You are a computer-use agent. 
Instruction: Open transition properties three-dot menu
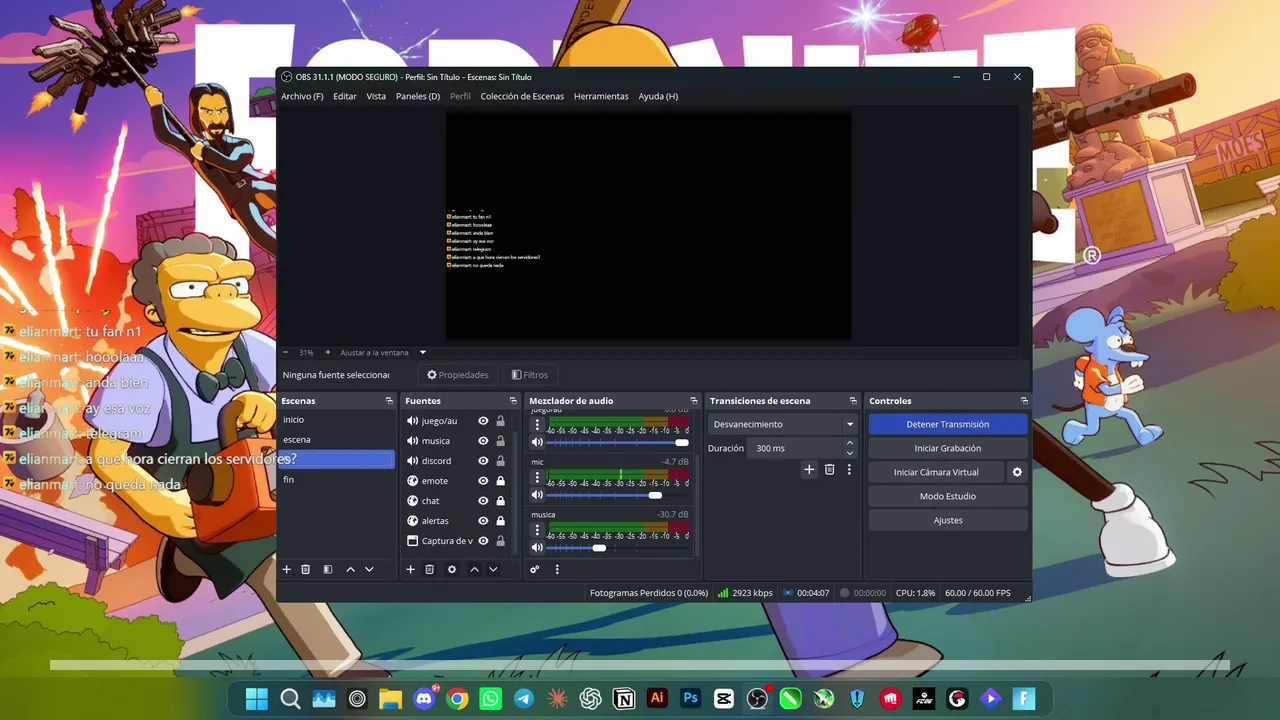pos(849,469)
